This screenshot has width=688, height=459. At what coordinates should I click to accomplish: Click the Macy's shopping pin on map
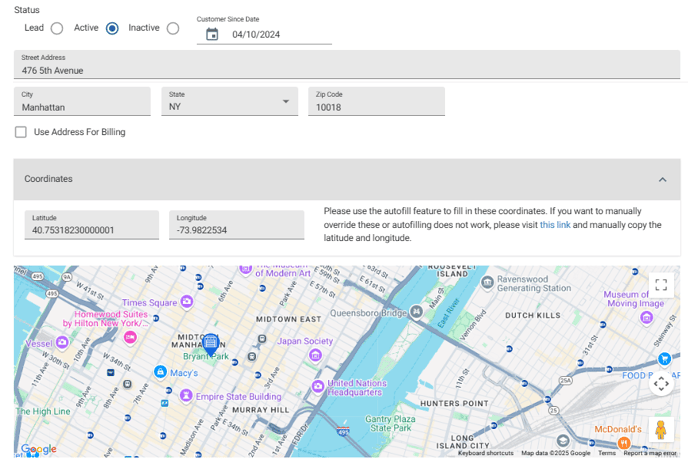[x=160, y=372]
